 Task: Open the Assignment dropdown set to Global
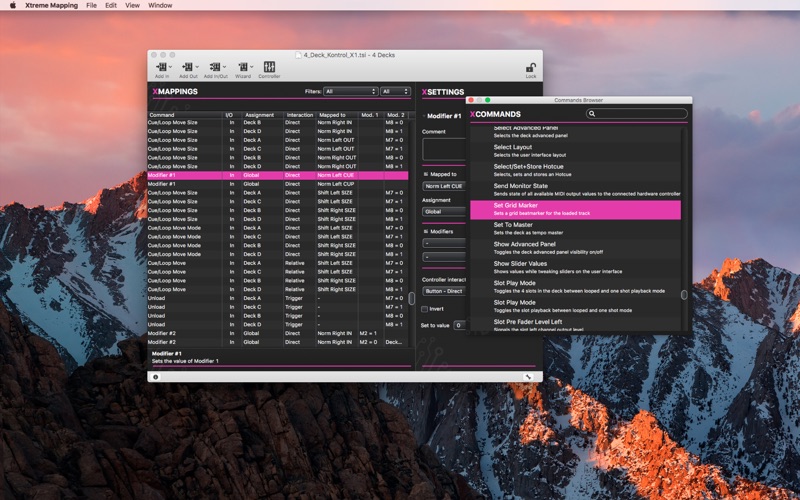(444, 212)
